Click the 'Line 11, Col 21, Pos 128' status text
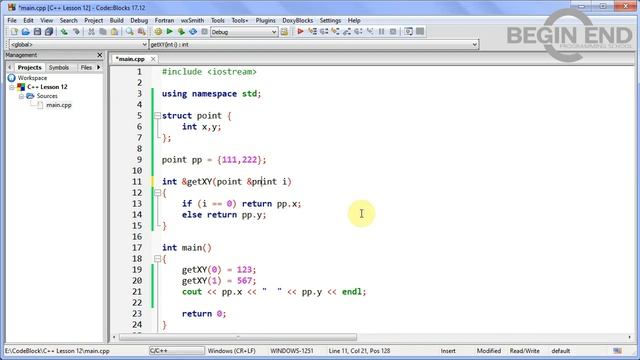Screen dimensions: 640x360 (x=359, y=351)
